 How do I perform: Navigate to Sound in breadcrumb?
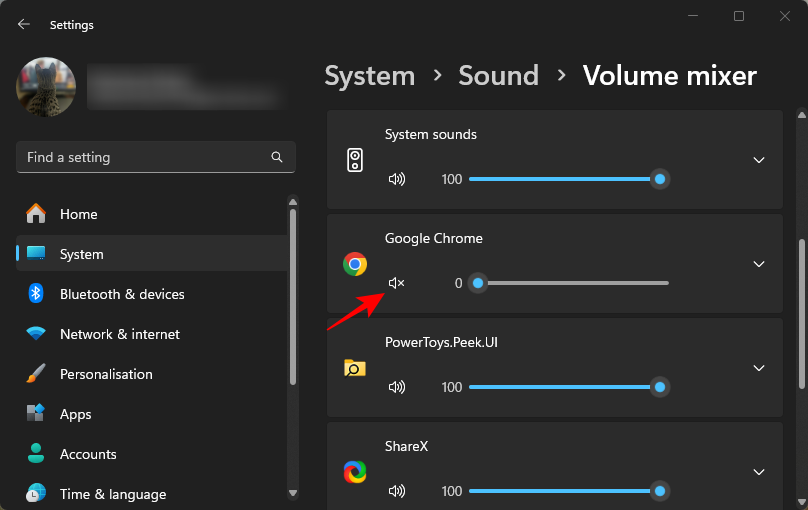(x=498, y=76)
